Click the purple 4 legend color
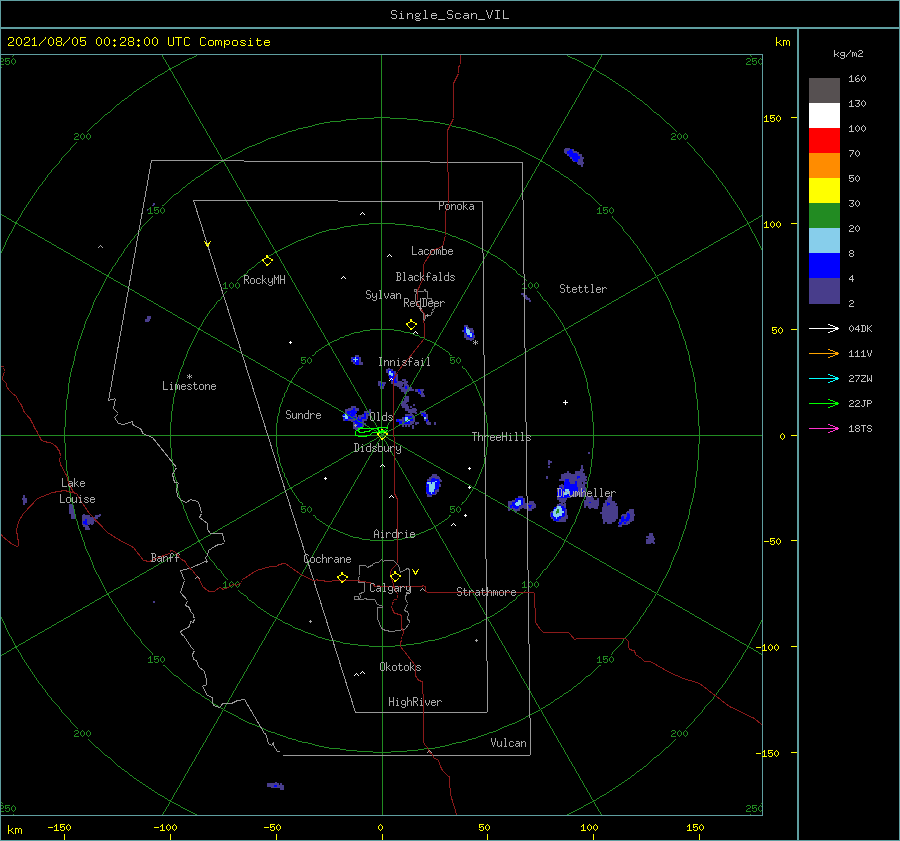Image resolution: width=900 pixels, height=841 pixels. pyautogui.click(x=824, y=290)
